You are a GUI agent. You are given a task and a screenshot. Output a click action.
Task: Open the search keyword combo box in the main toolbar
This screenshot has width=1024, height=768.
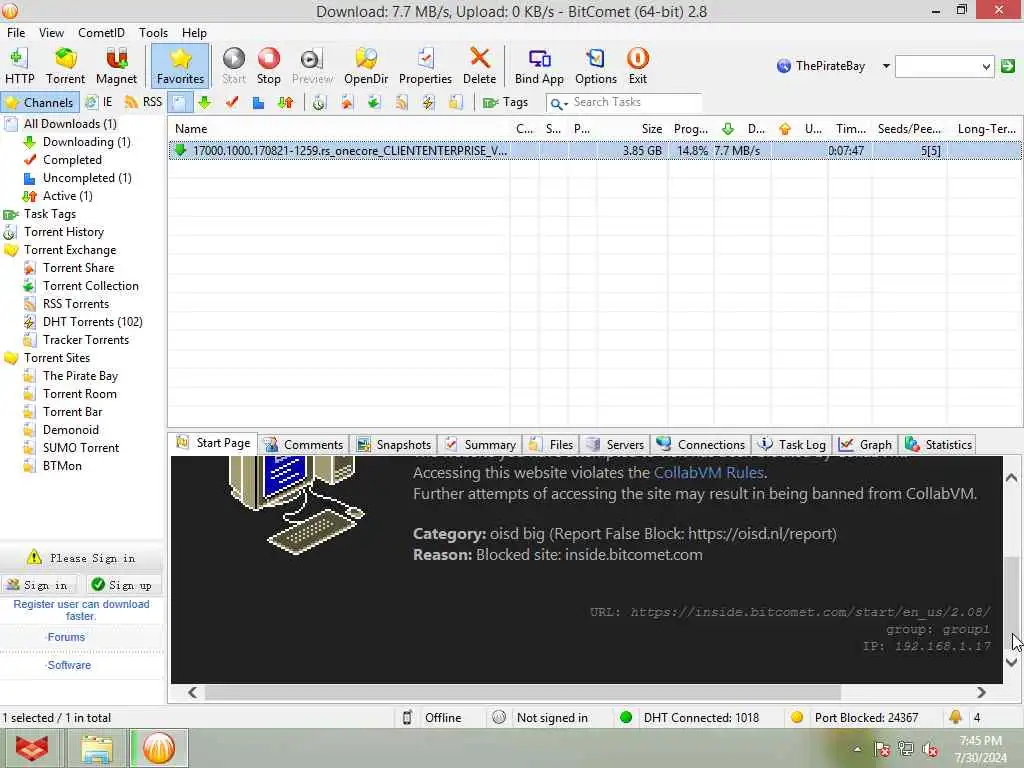coord(944,66)
